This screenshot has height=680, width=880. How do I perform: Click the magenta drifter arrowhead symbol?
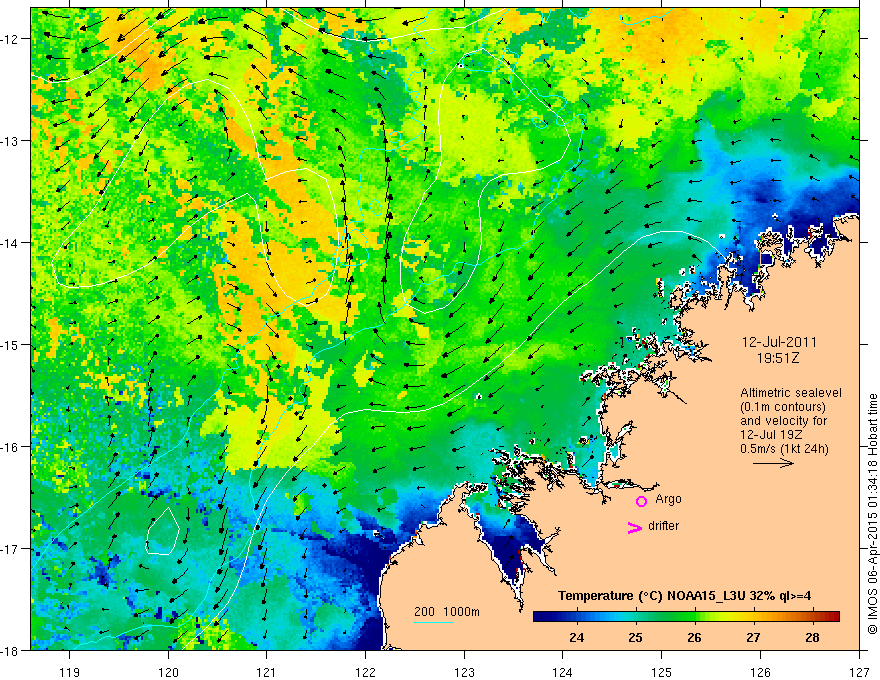(634, 527)
